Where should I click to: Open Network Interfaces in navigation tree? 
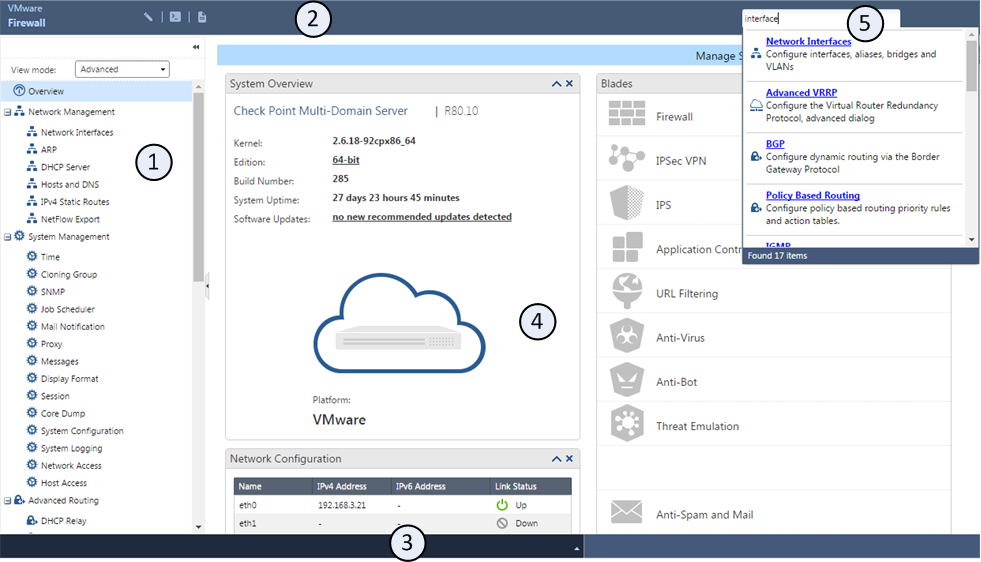click(x=77, y=133)
